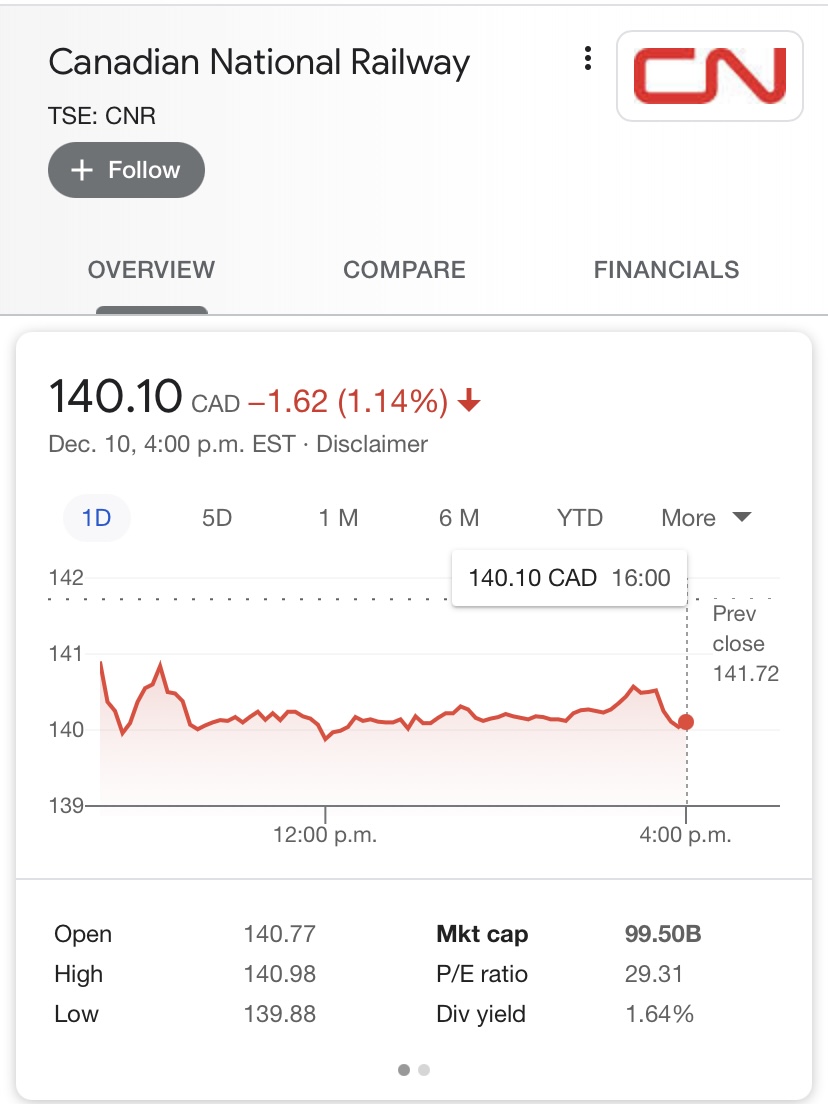Click the red data point on chart

coord(685,722)
